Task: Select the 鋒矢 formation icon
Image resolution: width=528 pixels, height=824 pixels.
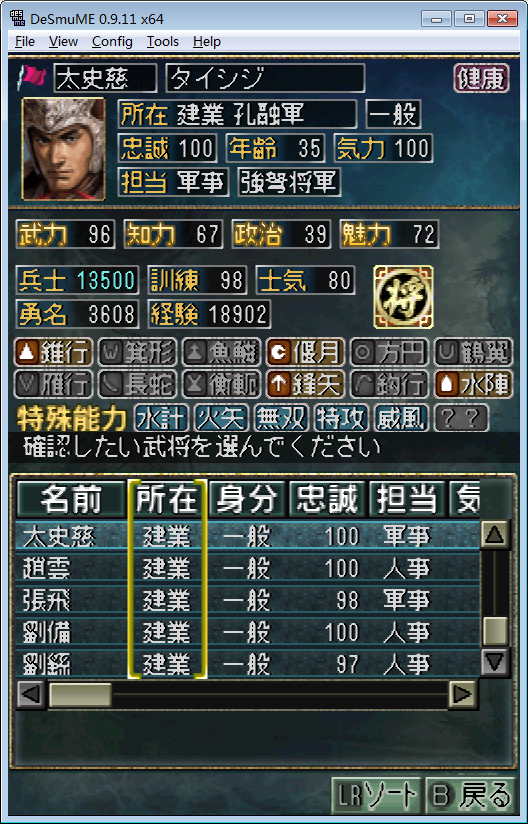Action: pos(305,384)
